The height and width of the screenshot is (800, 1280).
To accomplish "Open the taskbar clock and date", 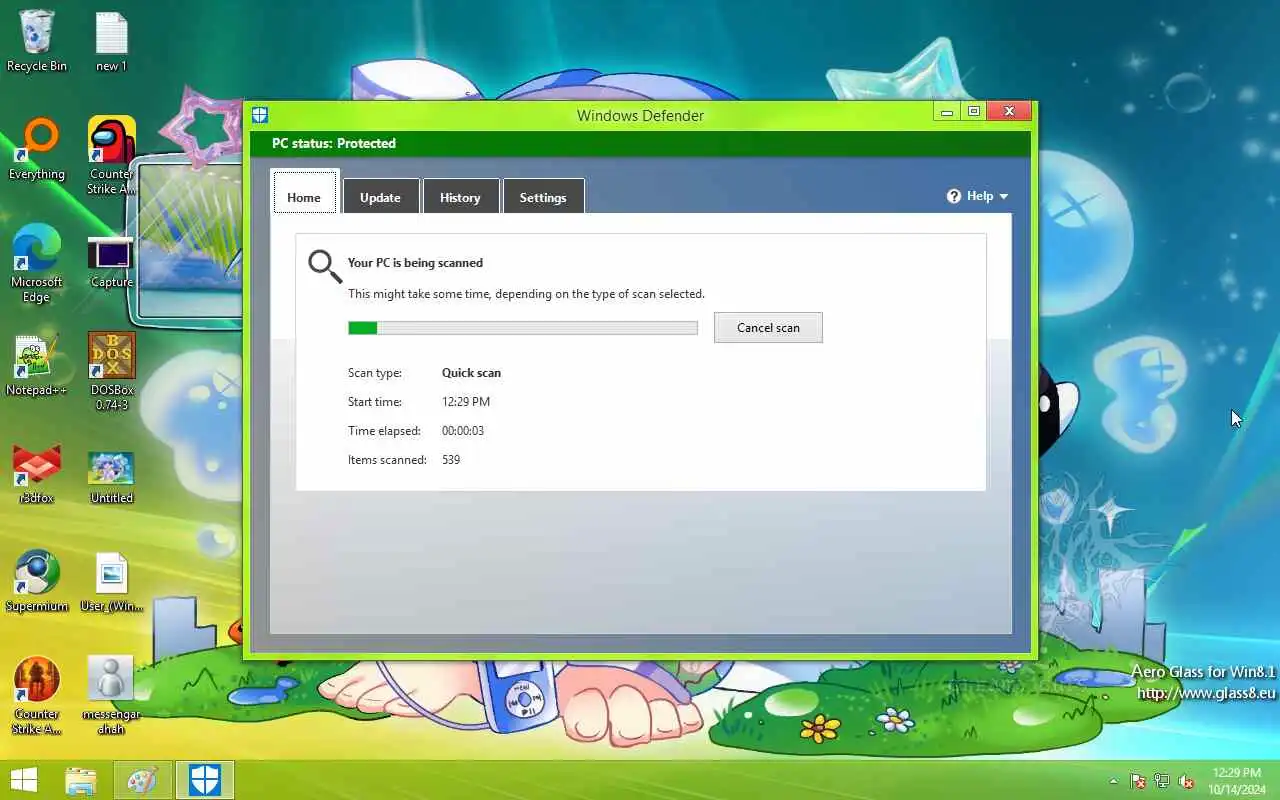I will point(1236,781).
